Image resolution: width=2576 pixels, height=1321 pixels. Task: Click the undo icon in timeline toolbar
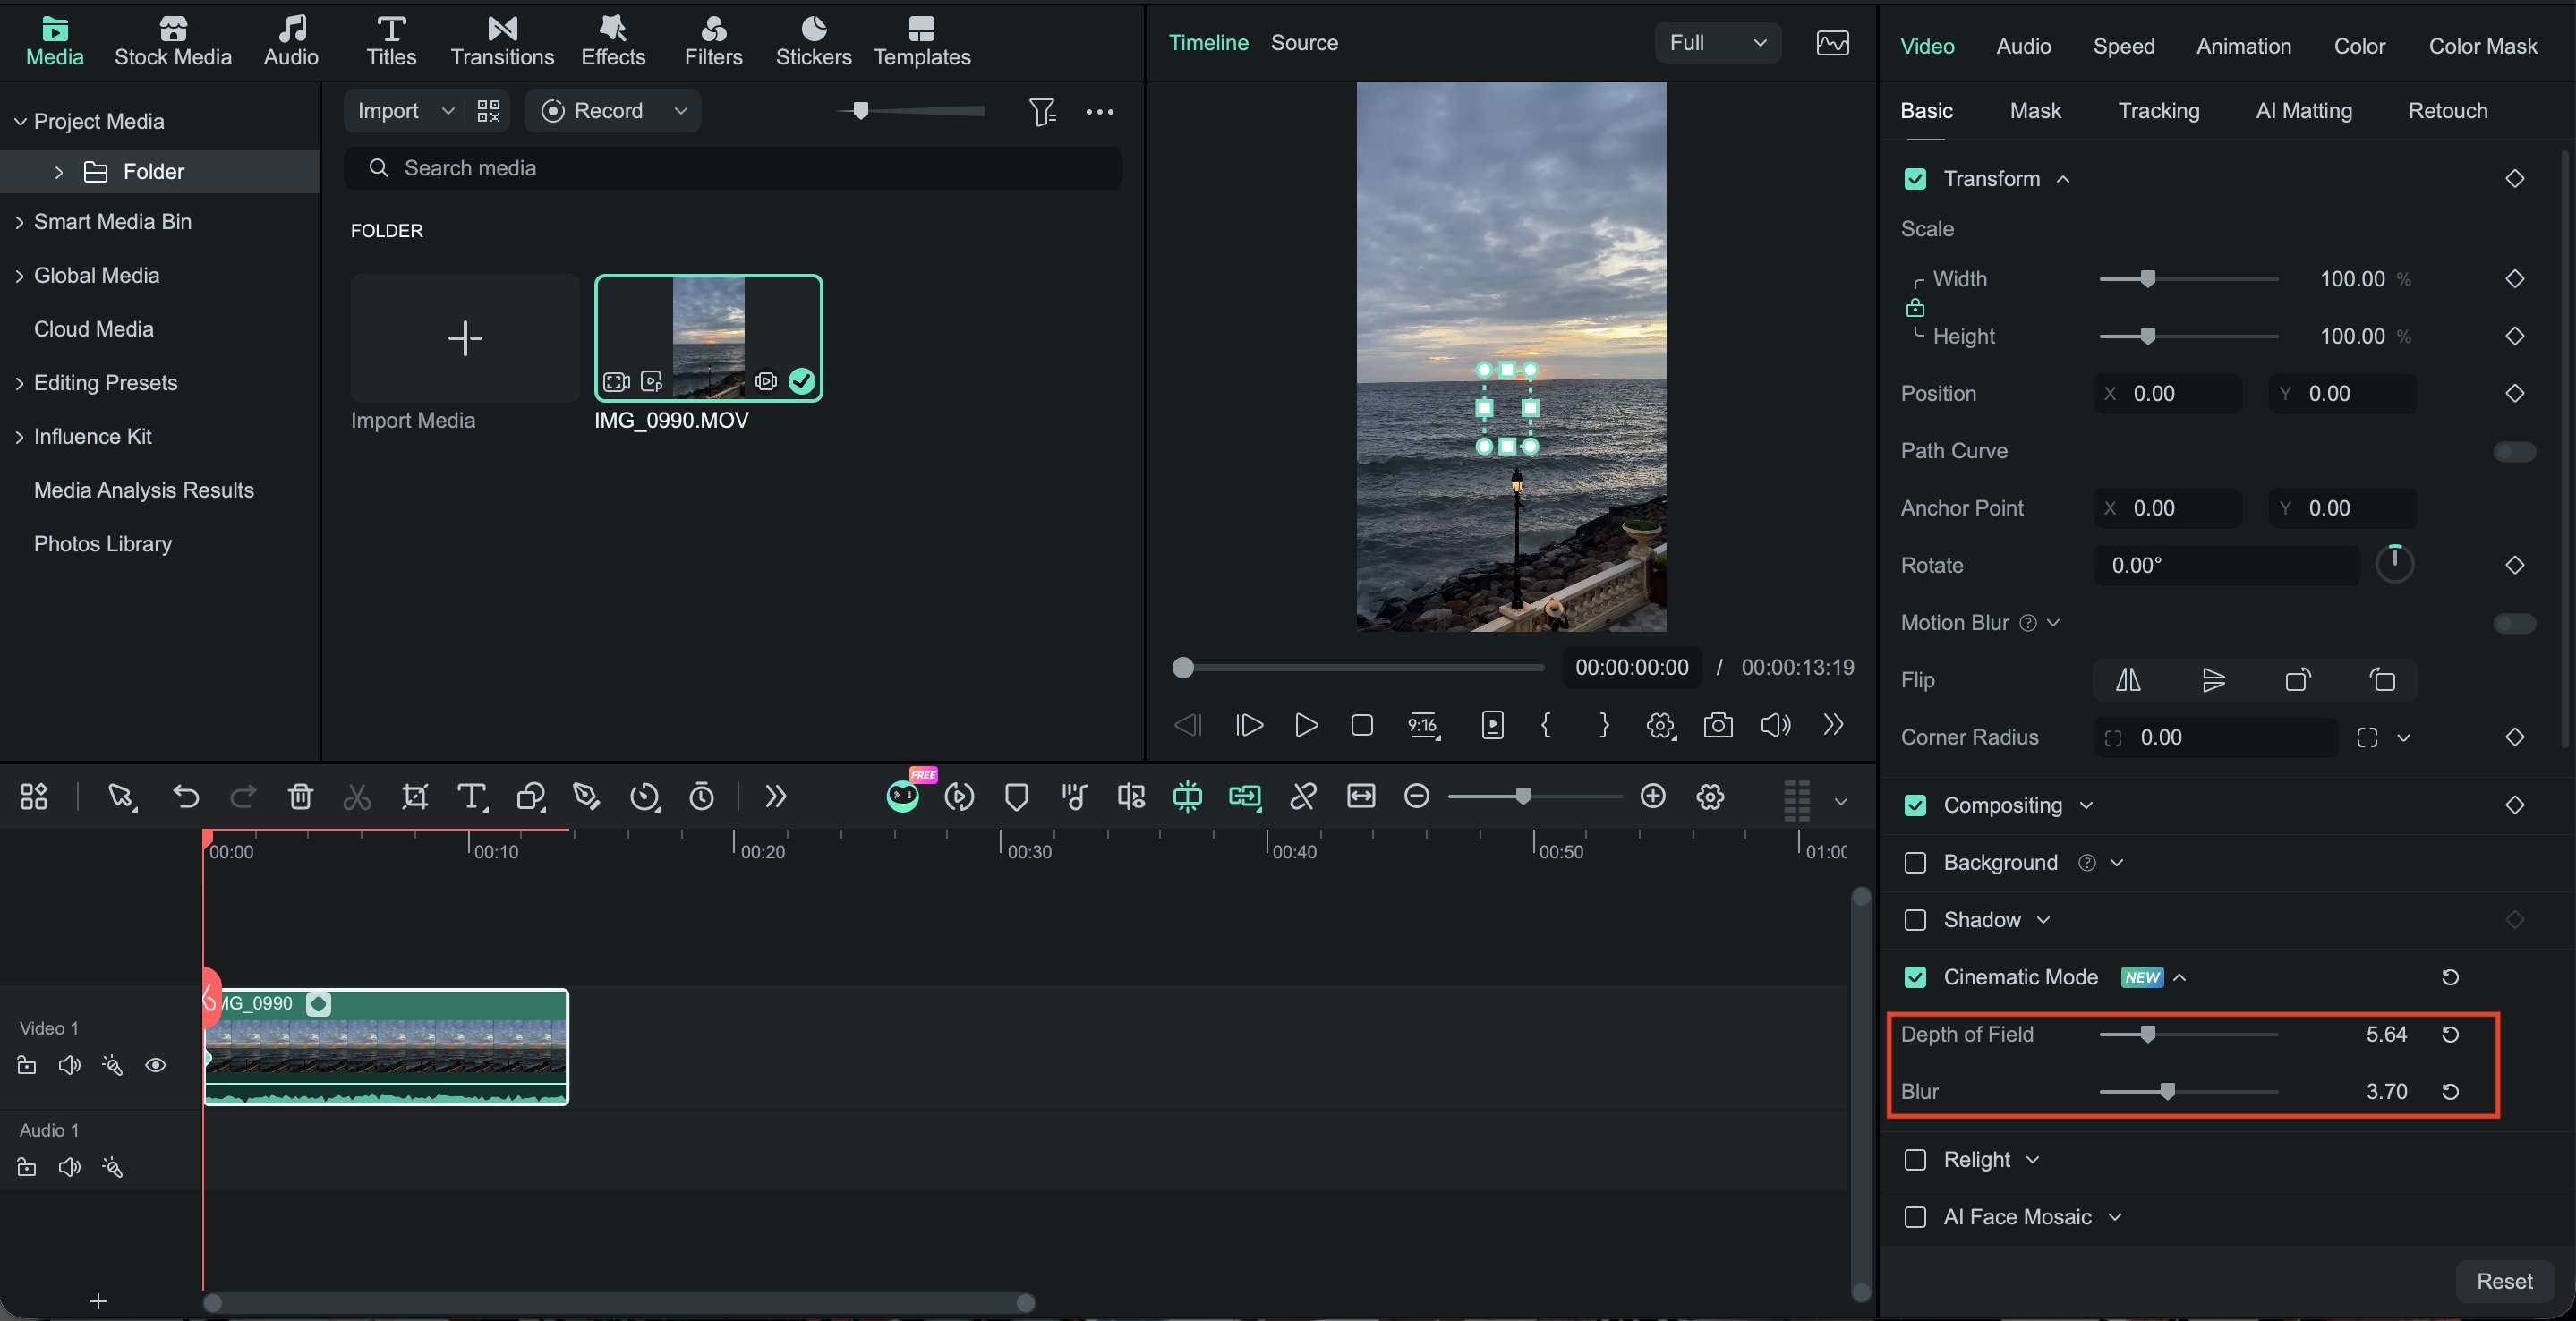(x=186, y=796)
